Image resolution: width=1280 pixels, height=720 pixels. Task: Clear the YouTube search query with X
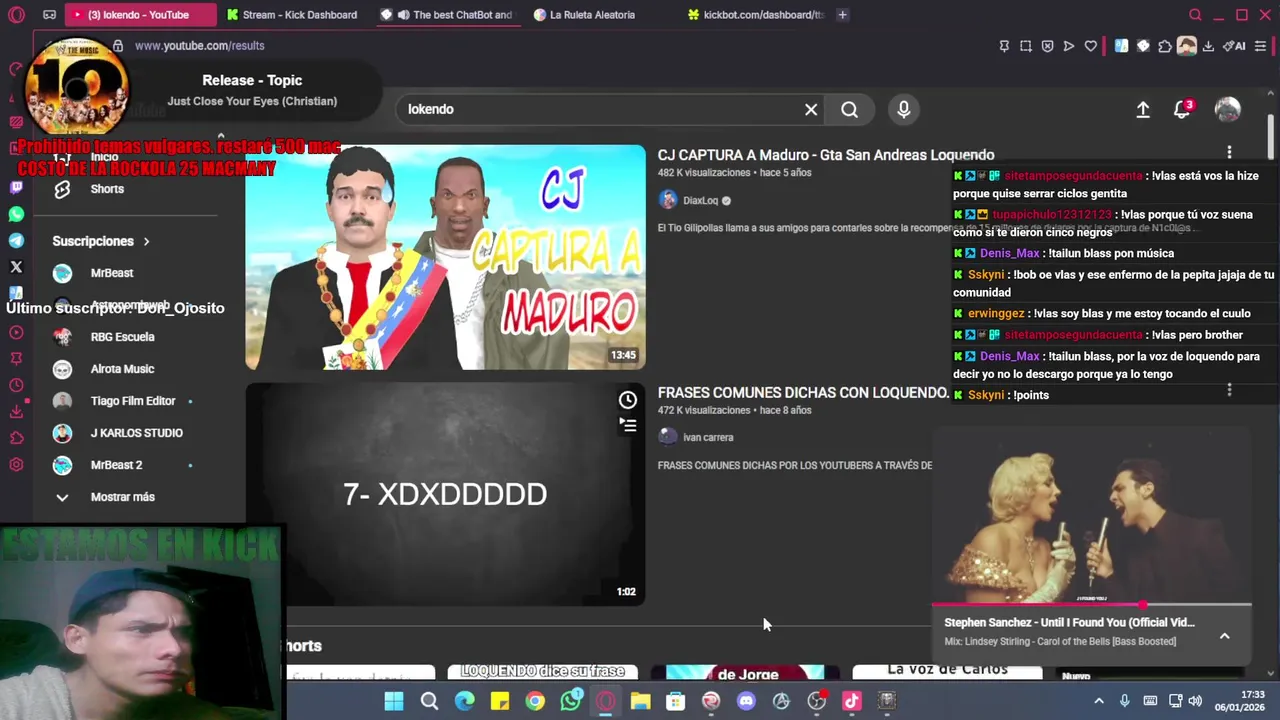[x=811, y=109]
